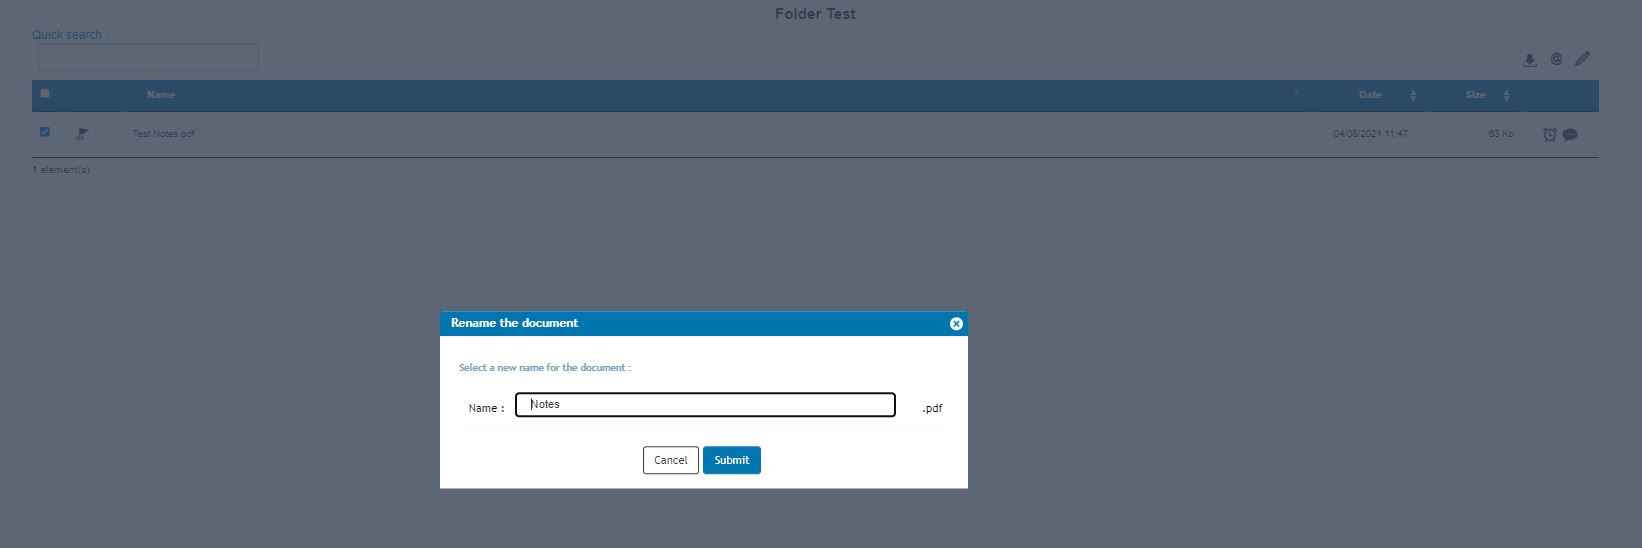Click the Name column ascending sort arrow
This screenshot has width=1642, height=548.
pos(1296,94)
